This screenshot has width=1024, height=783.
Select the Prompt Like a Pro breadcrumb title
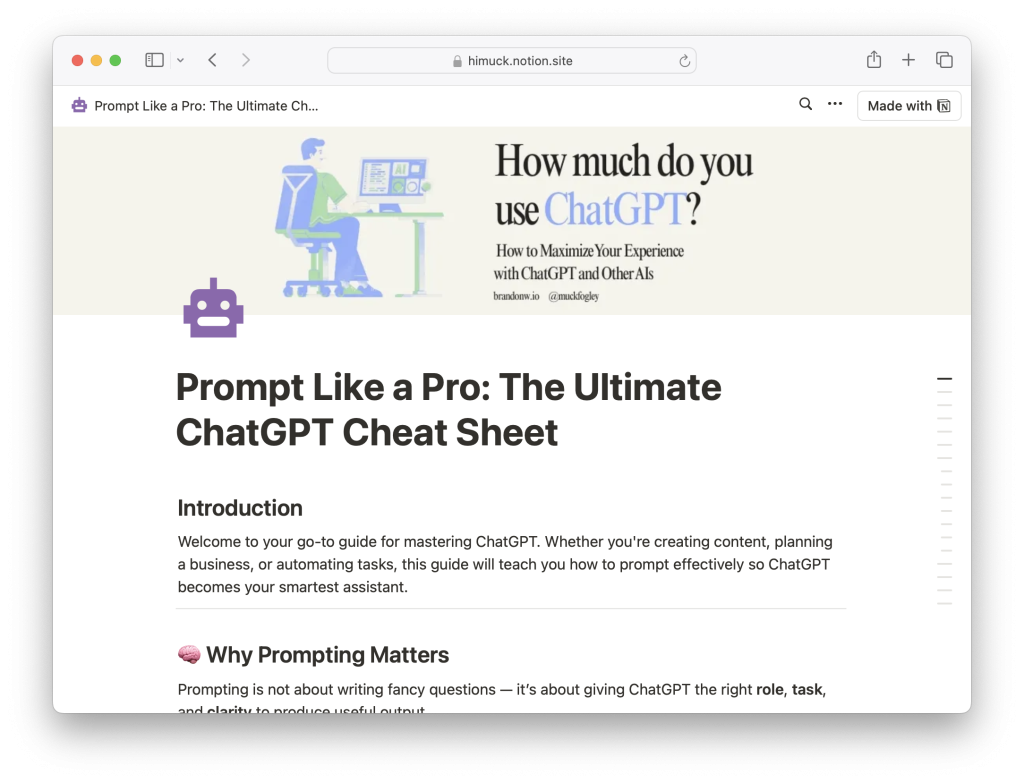[x=206, y=106]
